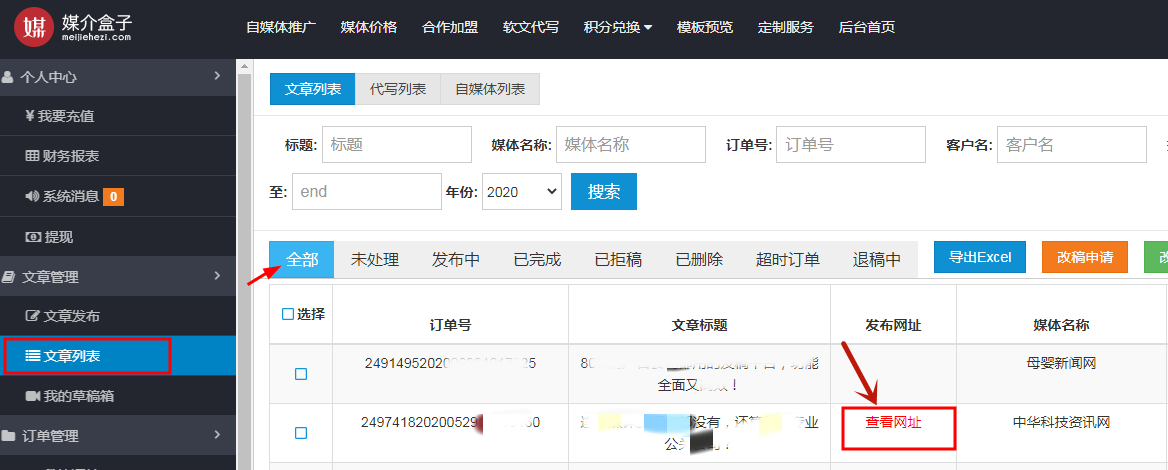Viewport: 1168px width, 470px height.
Task: Switch to the 文章列表 top tab
Action: coord(313,89)
